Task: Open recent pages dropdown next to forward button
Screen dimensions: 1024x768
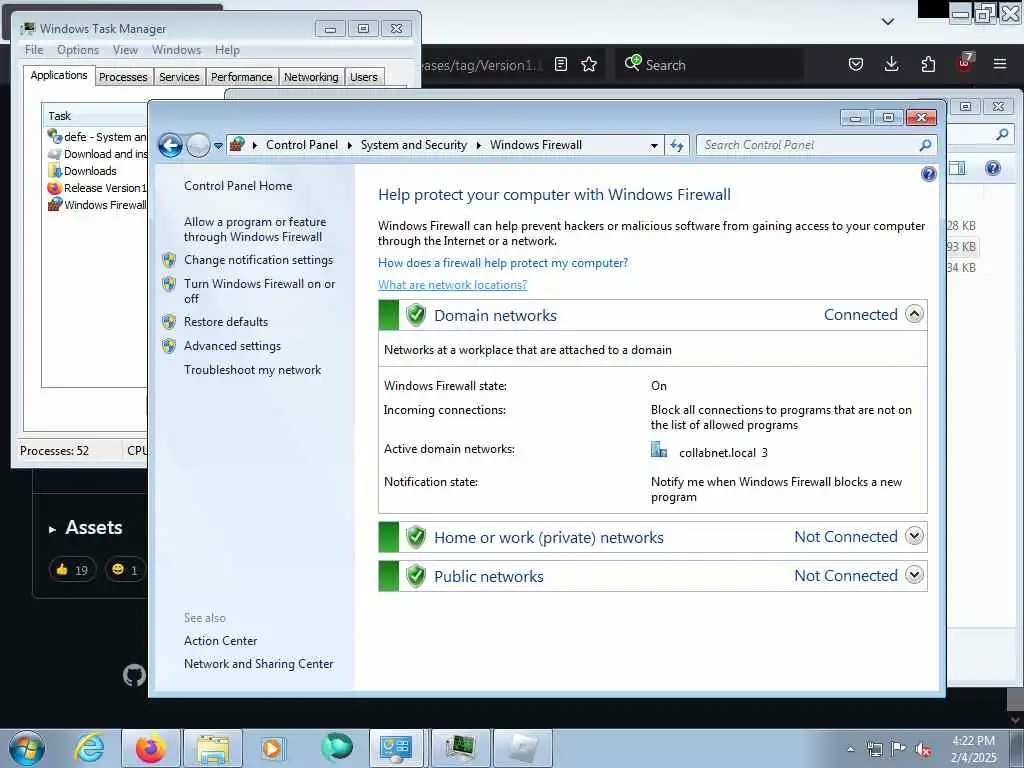Action: click(x=218, y=146)
